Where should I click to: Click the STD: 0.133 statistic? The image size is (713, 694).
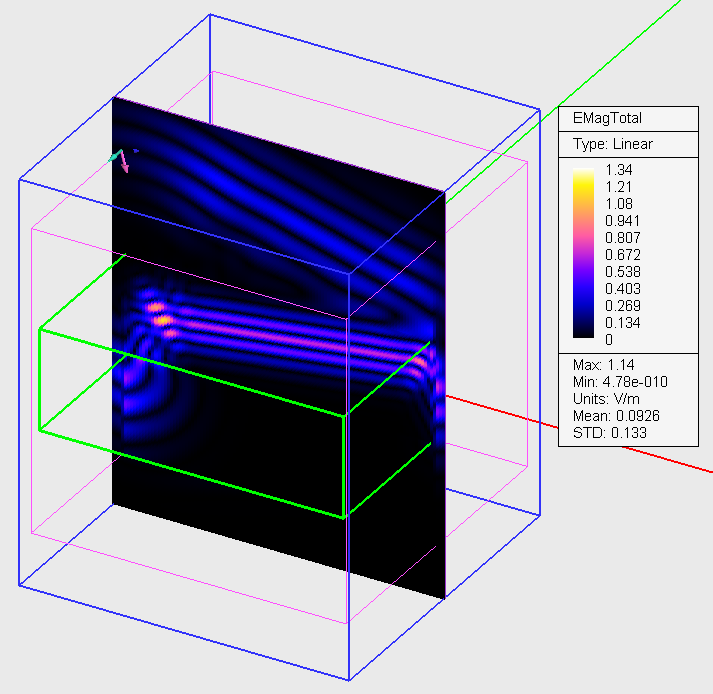coord(610,432)
